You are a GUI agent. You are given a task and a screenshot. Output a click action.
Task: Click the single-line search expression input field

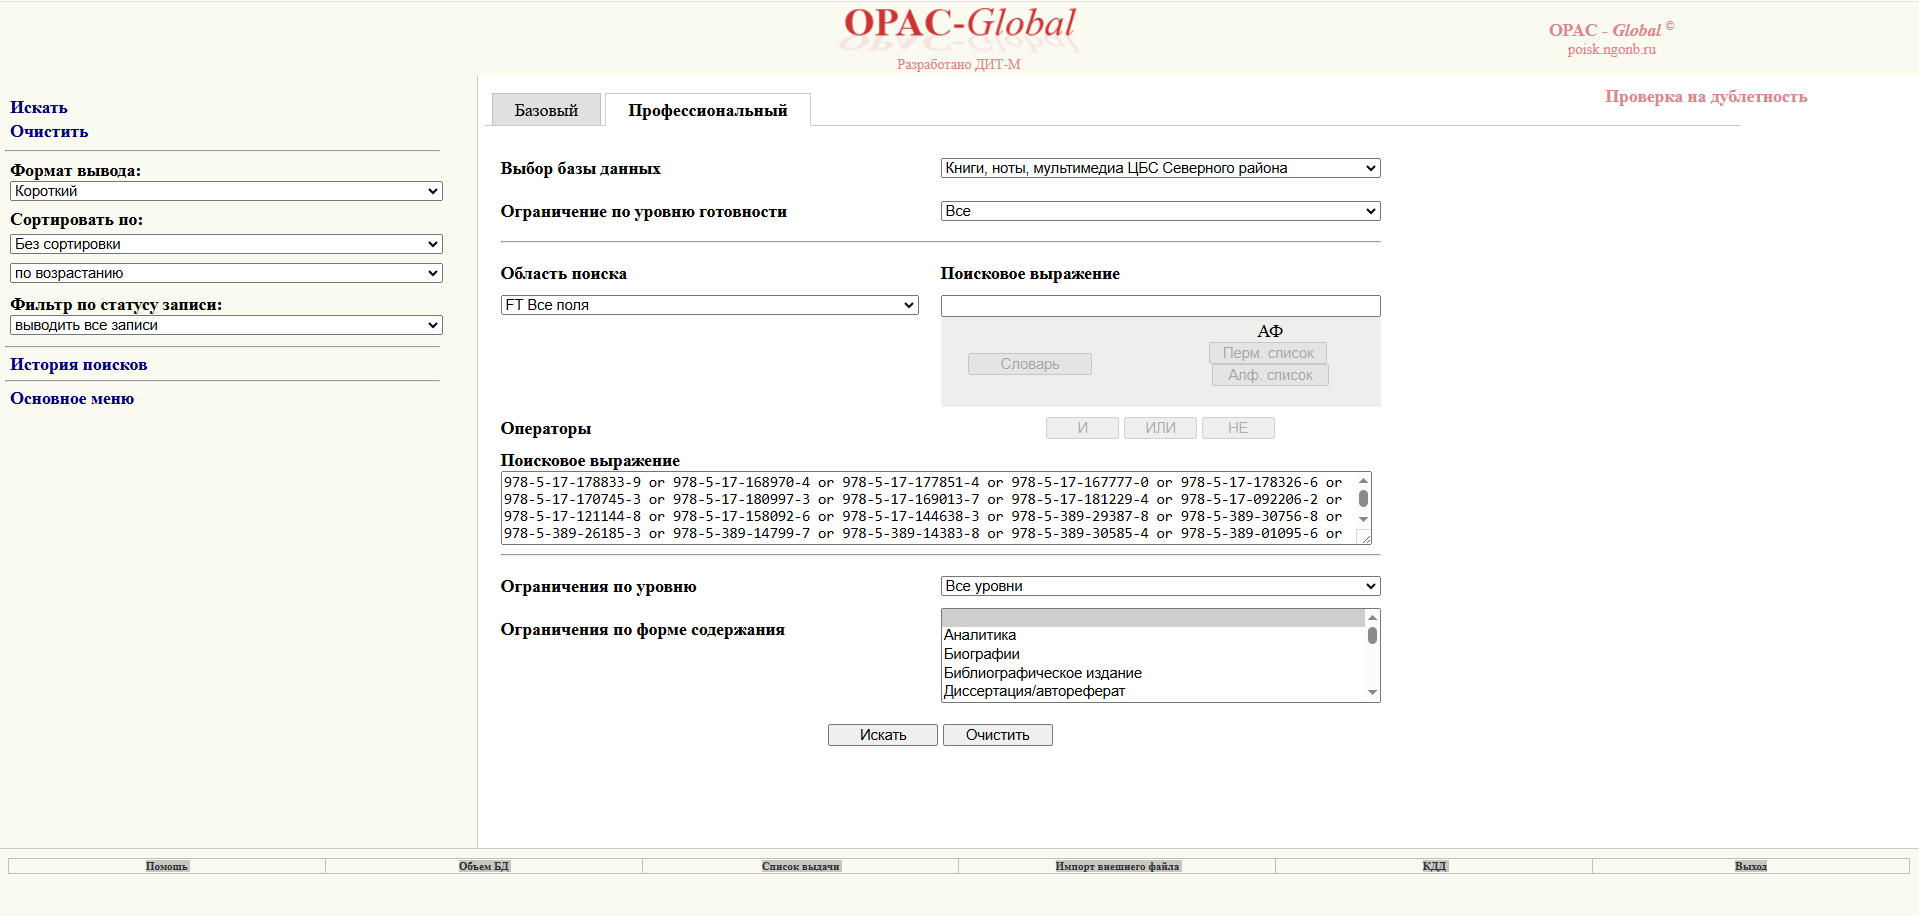[1160, 306]
